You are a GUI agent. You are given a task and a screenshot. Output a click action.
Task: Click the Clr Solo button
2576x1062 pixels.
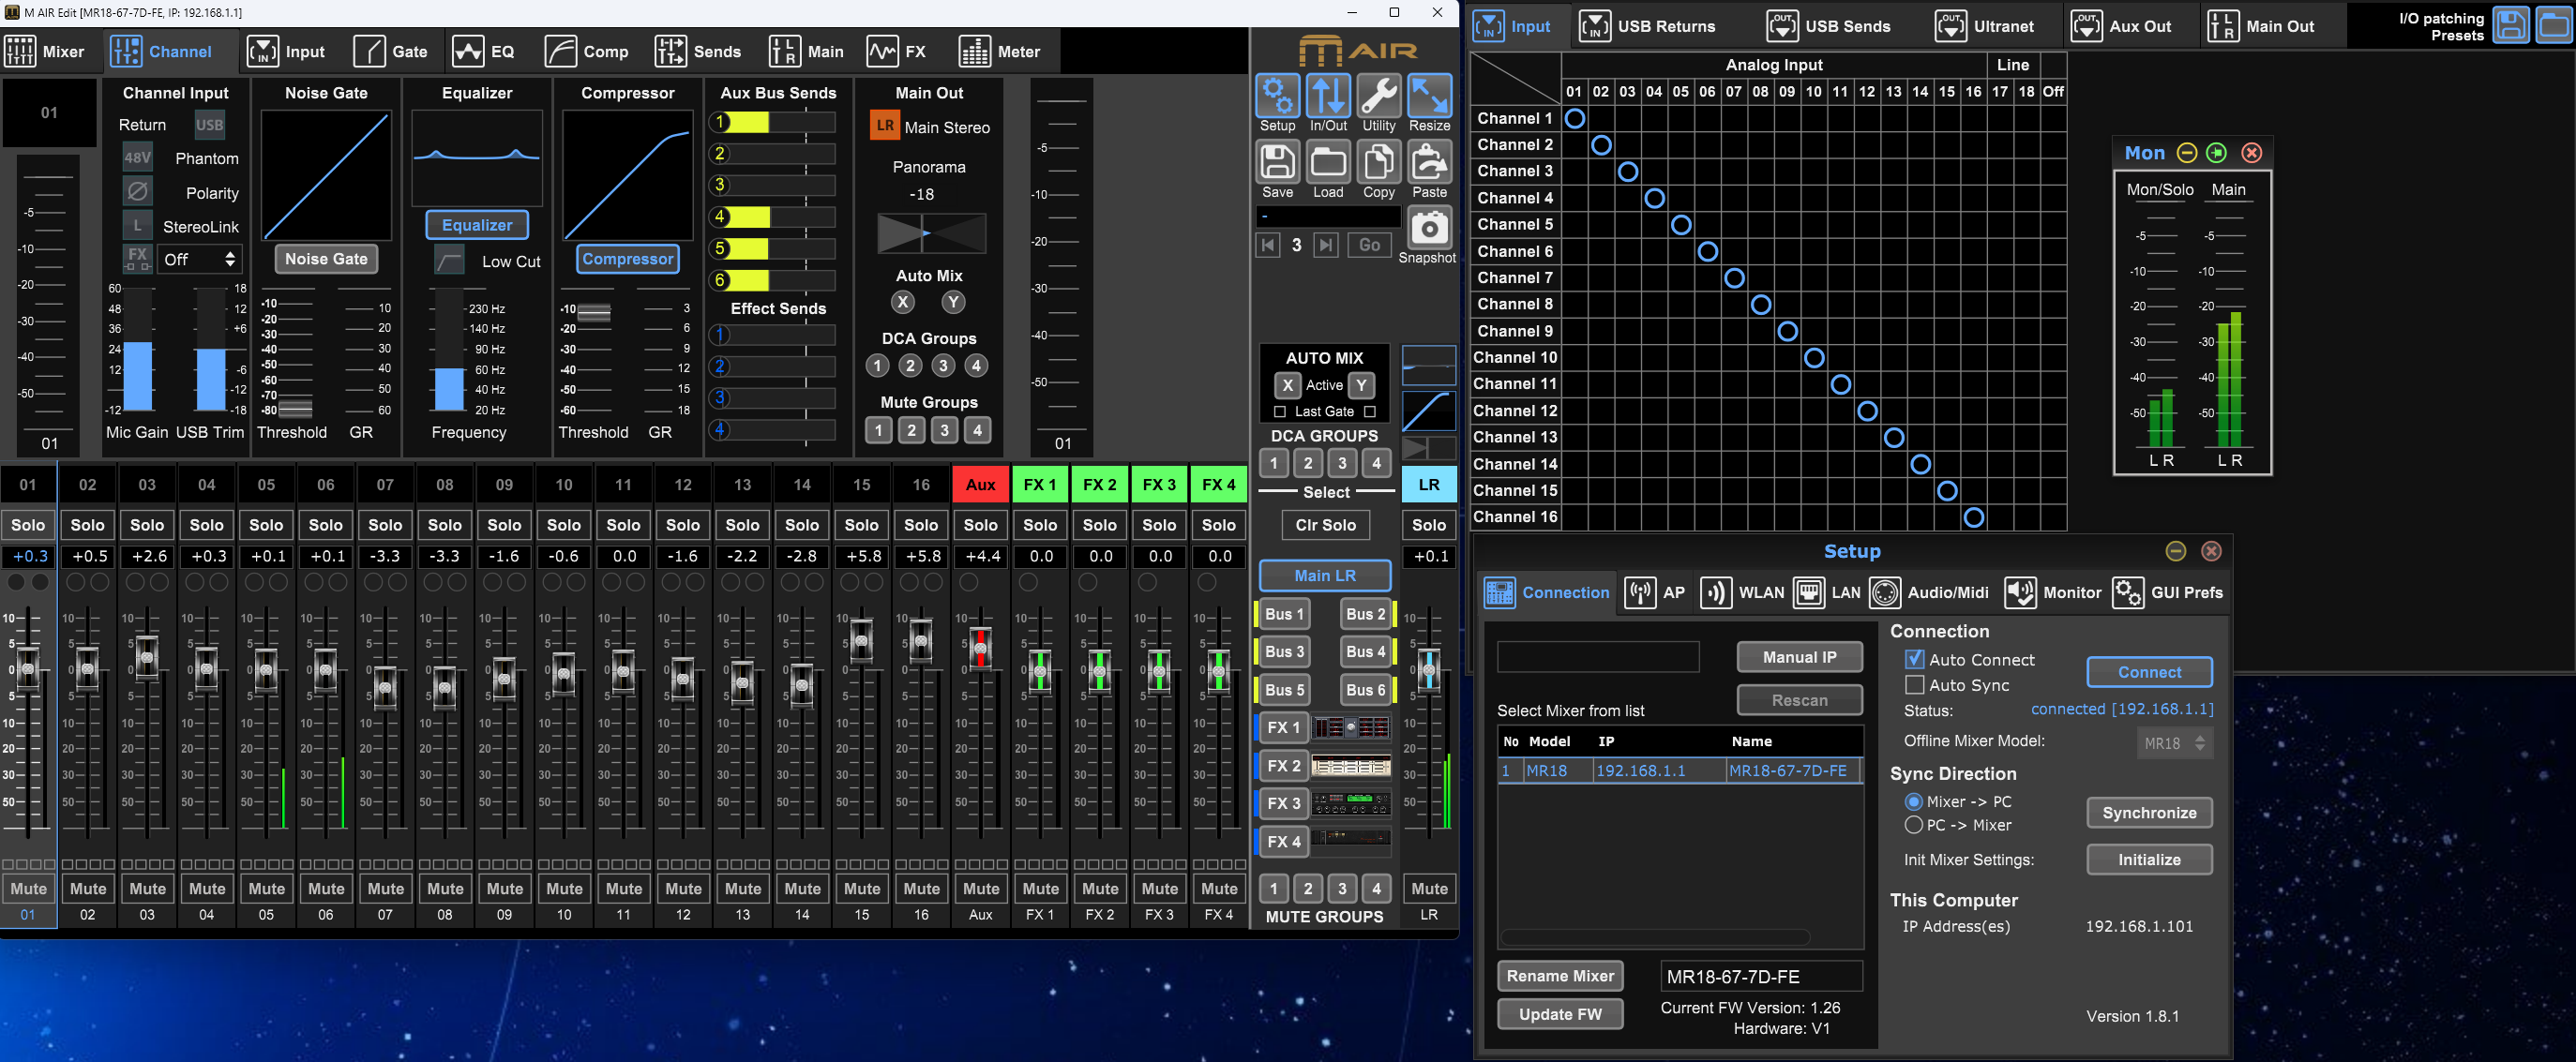(x=1326, y=525)
